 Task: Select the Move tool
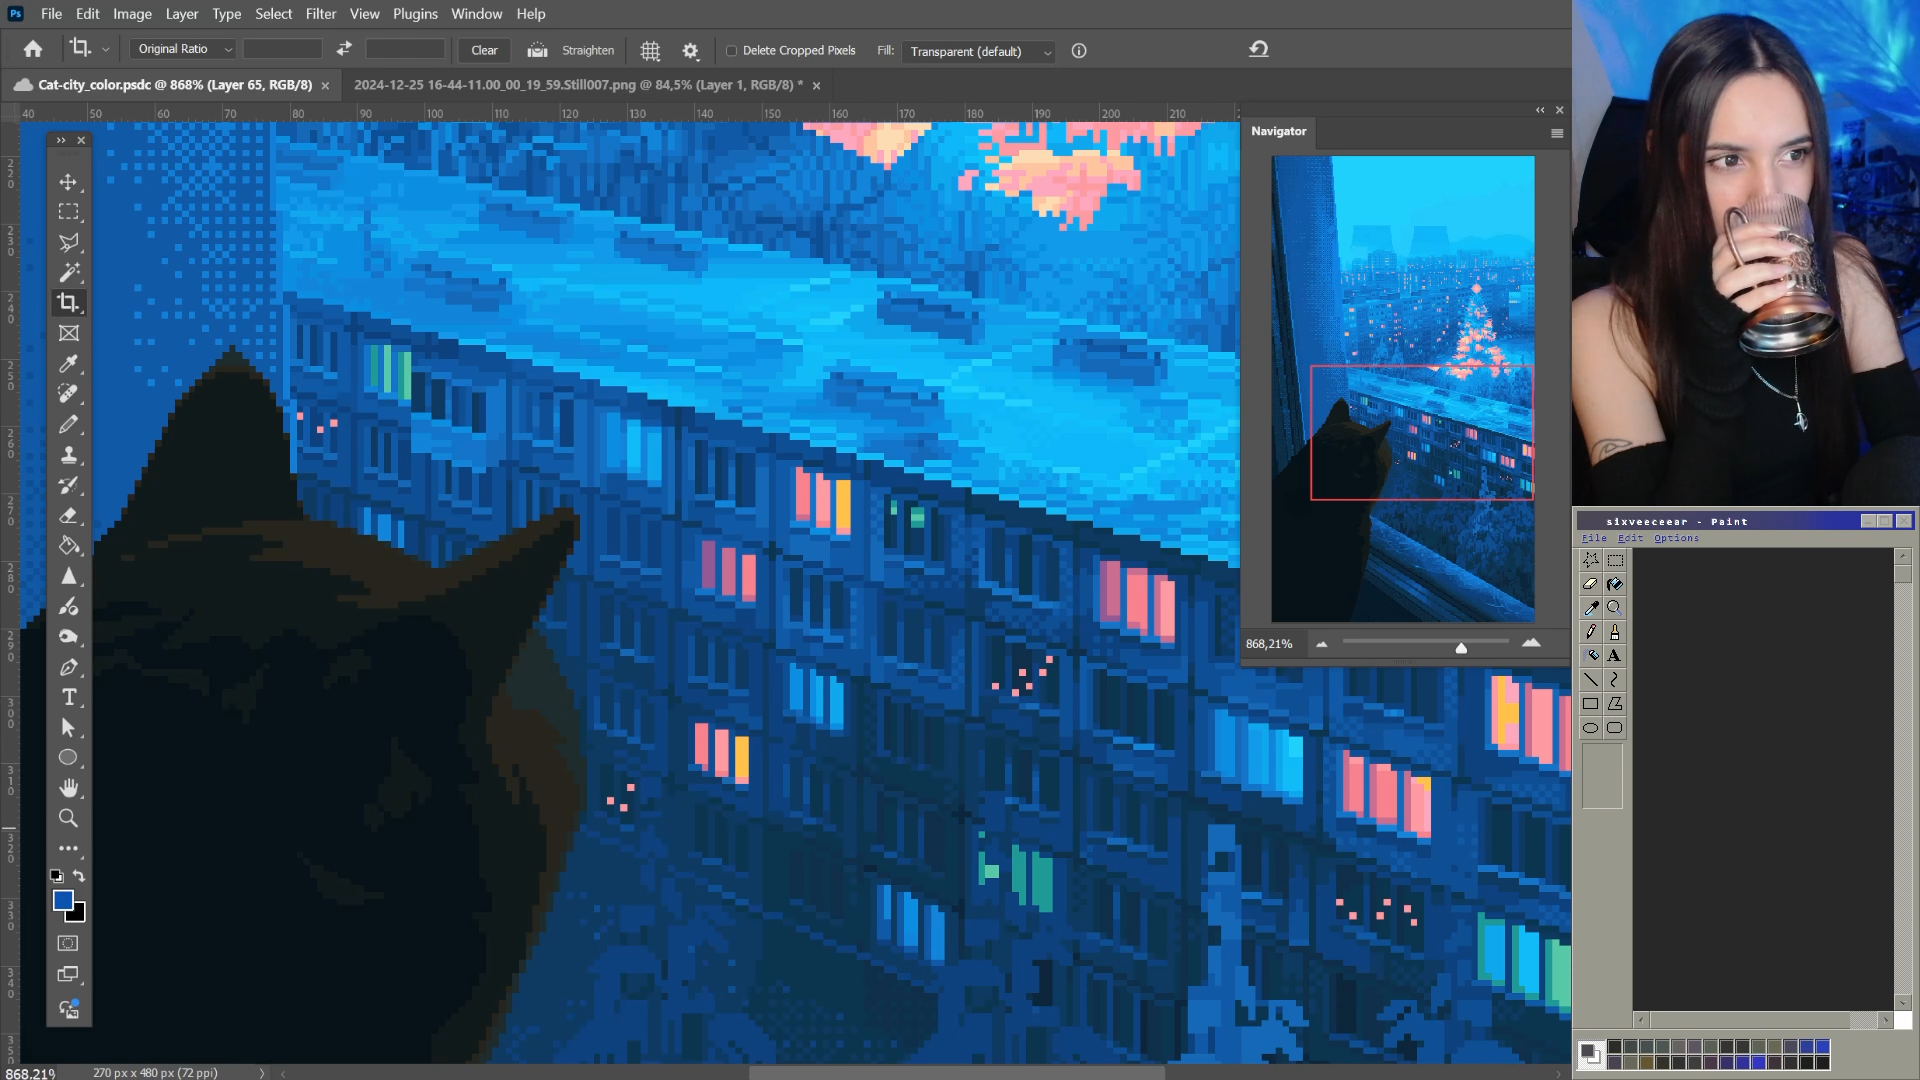[x=68, y=182]
